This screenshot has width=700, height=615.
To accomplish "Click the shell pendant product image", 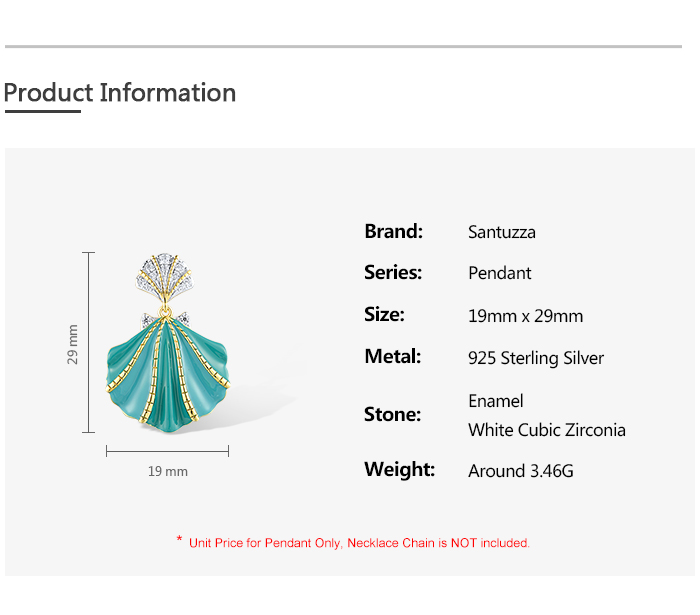I will point(167,360).
